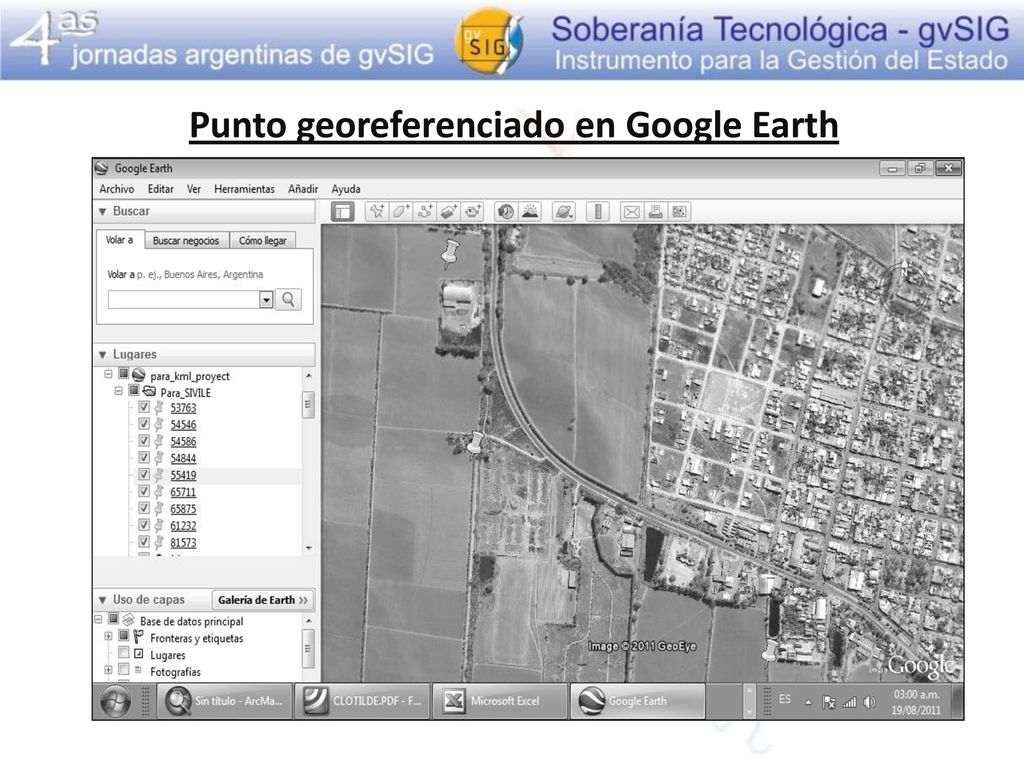Uncheck the 54586 placemark checkbox
The width and height of the screenshot is (1024, 768).
144,441
